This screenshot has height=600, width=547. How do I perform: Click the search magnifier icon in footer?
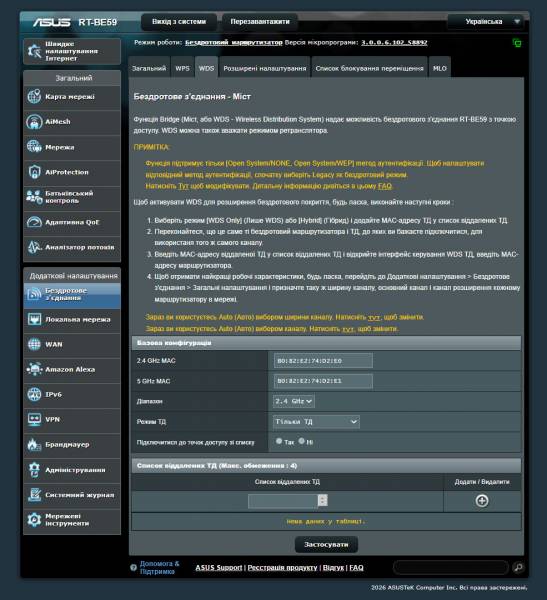(x=518, y=567)
